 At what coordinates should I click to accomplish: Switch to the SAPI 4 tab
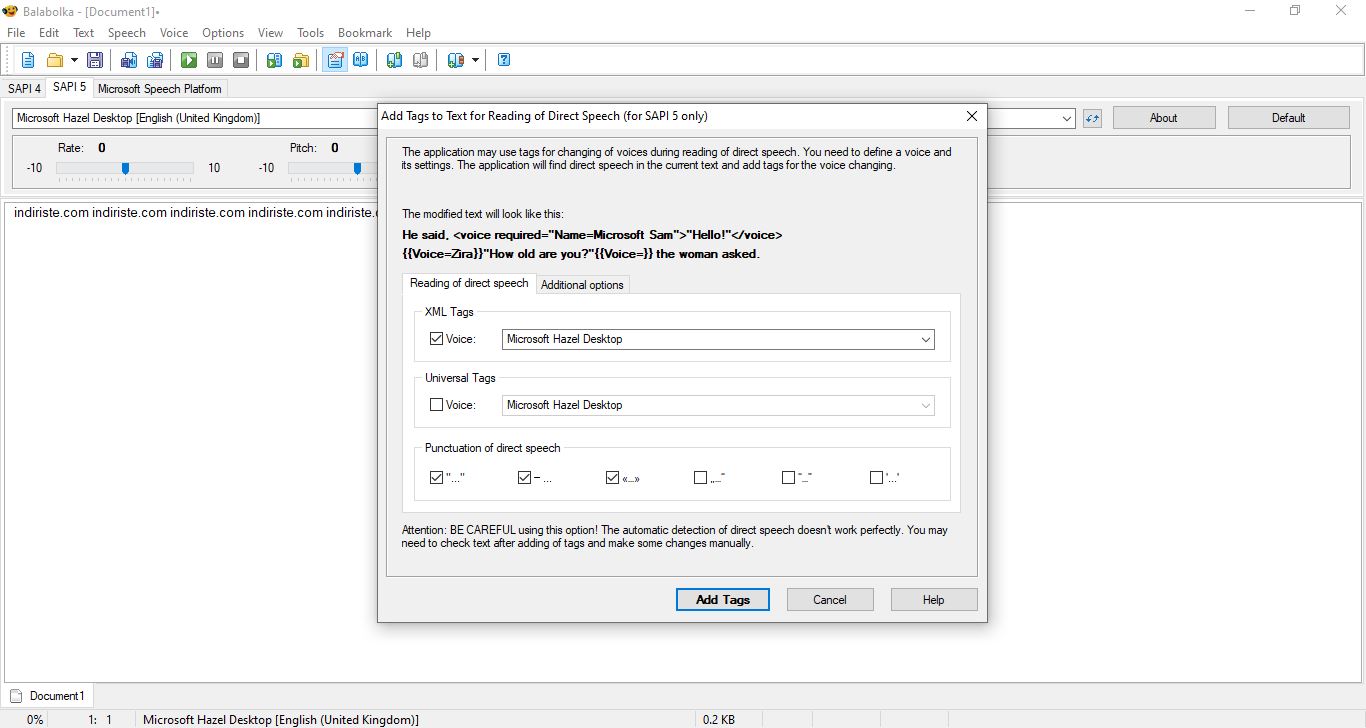click(25, 89)
